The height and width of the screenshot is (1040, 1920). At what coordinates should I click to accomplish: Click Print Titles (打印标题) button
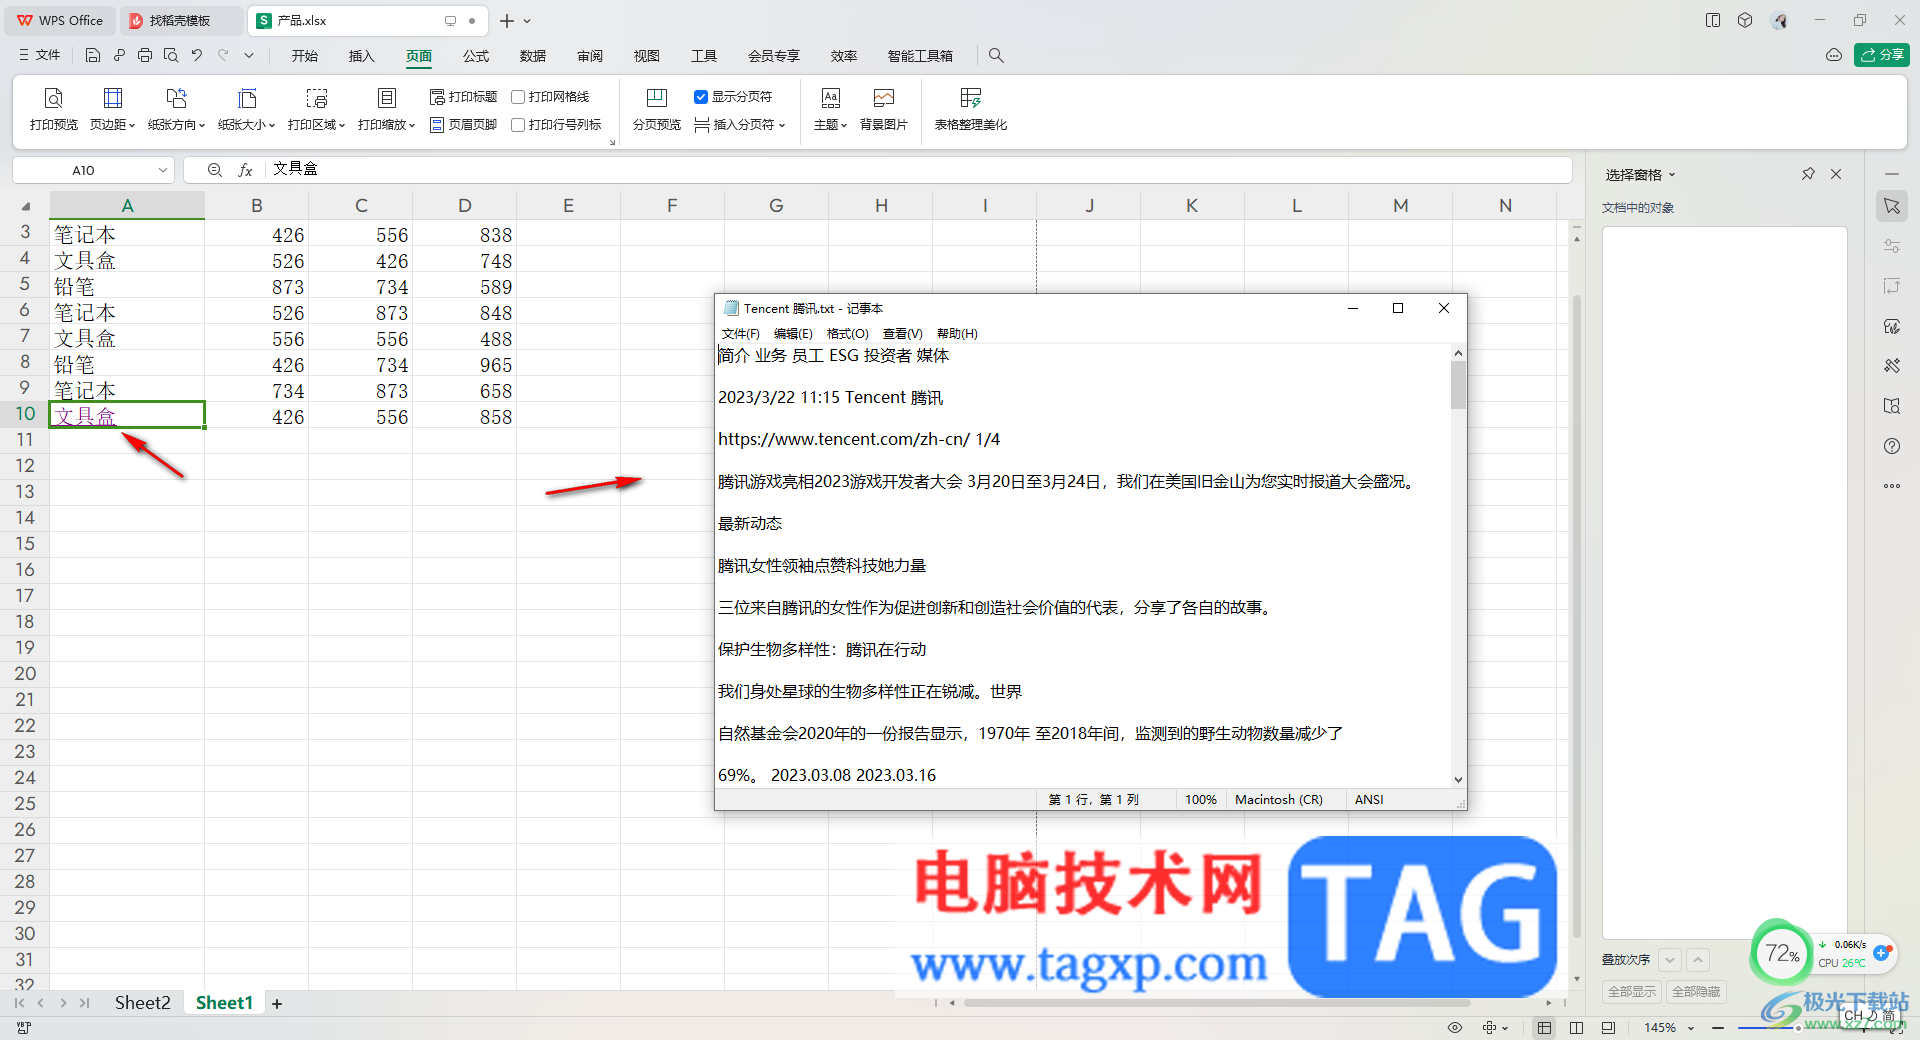[x=463, y=97]
